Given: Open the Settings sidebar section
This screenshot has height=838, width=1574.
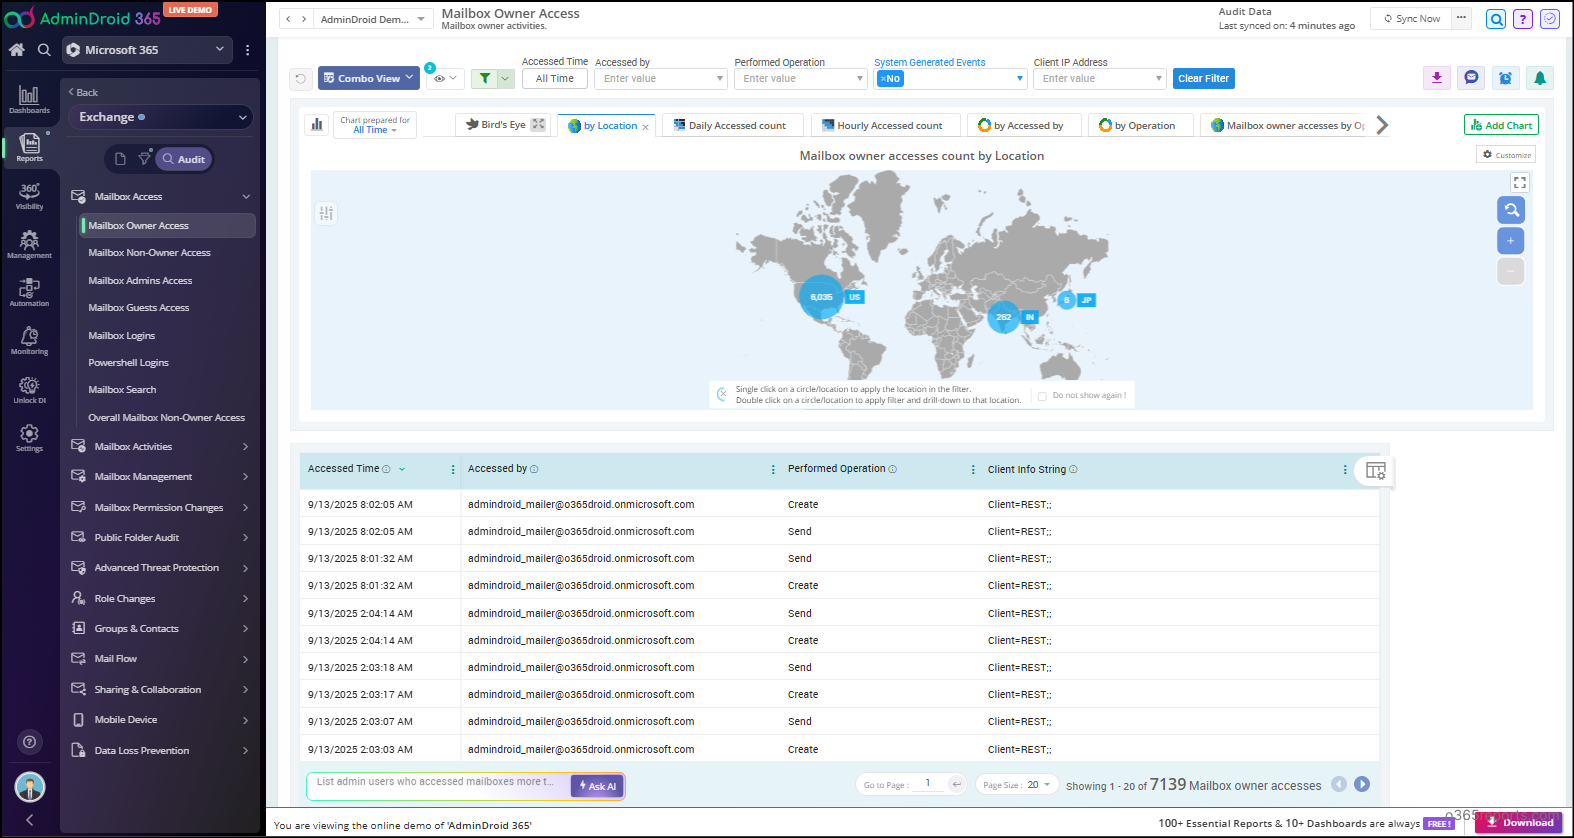Looking at the screenshot, I should click(29, 438).
